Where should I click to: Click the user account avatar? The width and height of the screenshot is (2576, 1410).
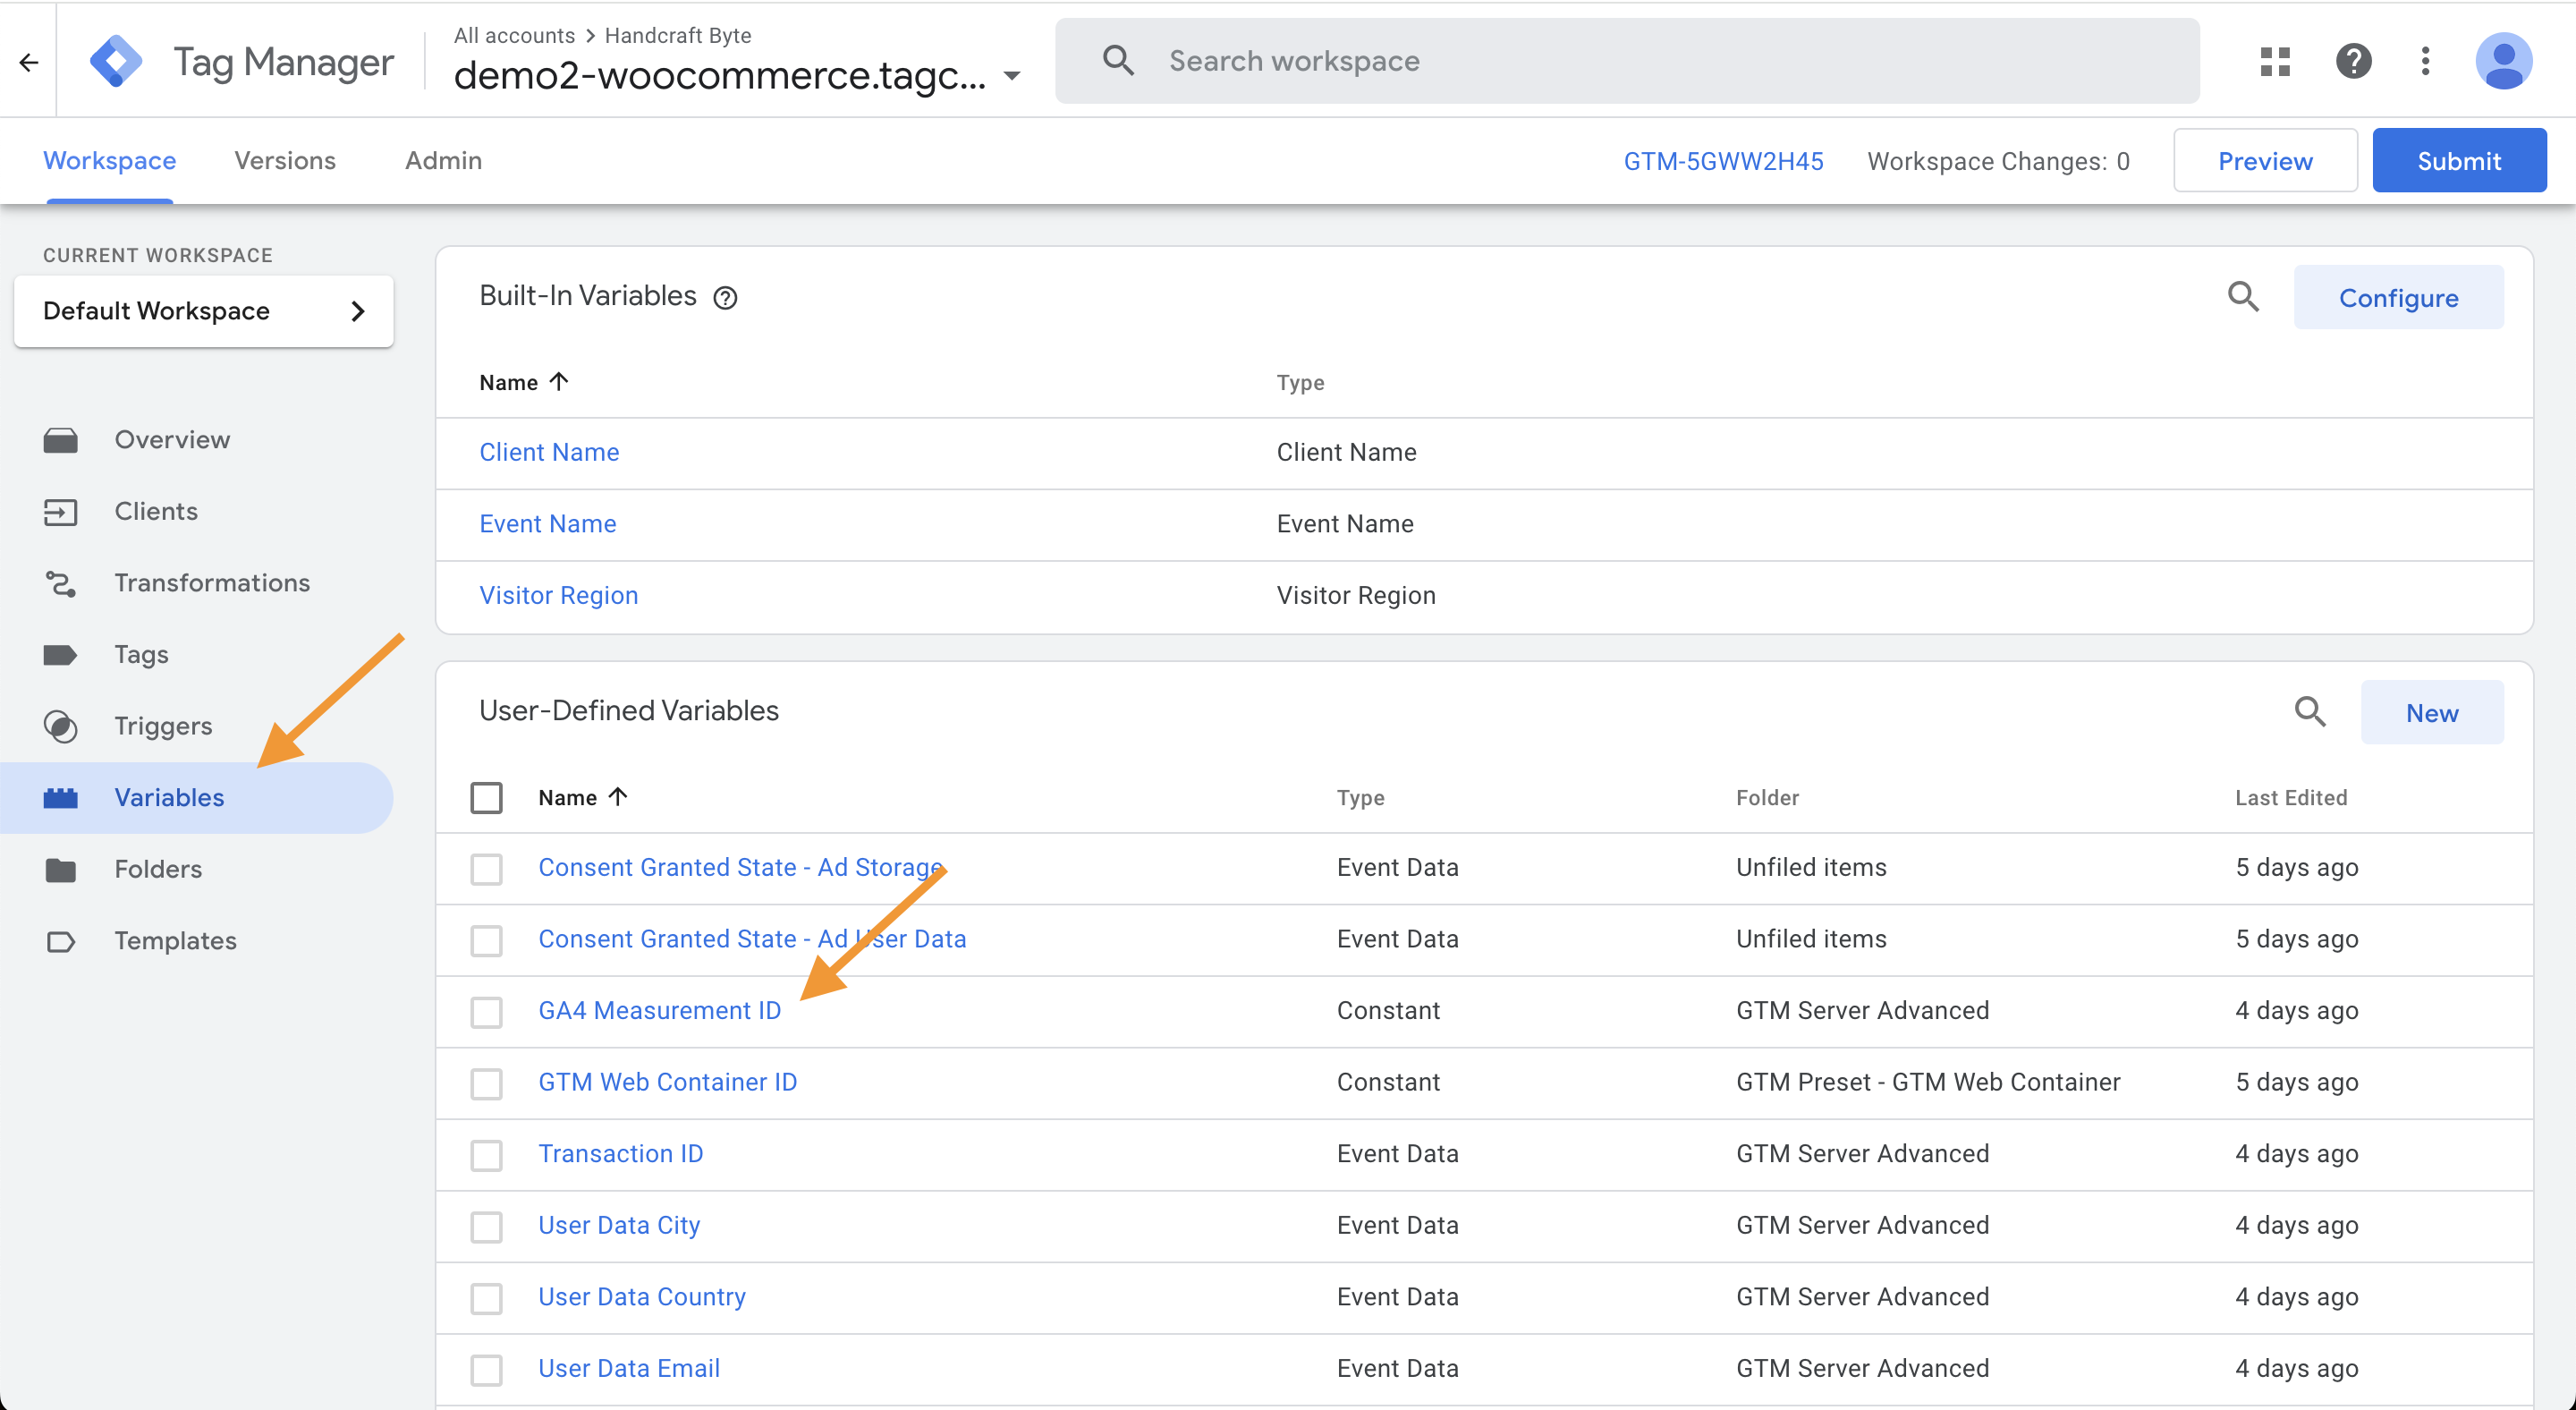click(2503, 62)
